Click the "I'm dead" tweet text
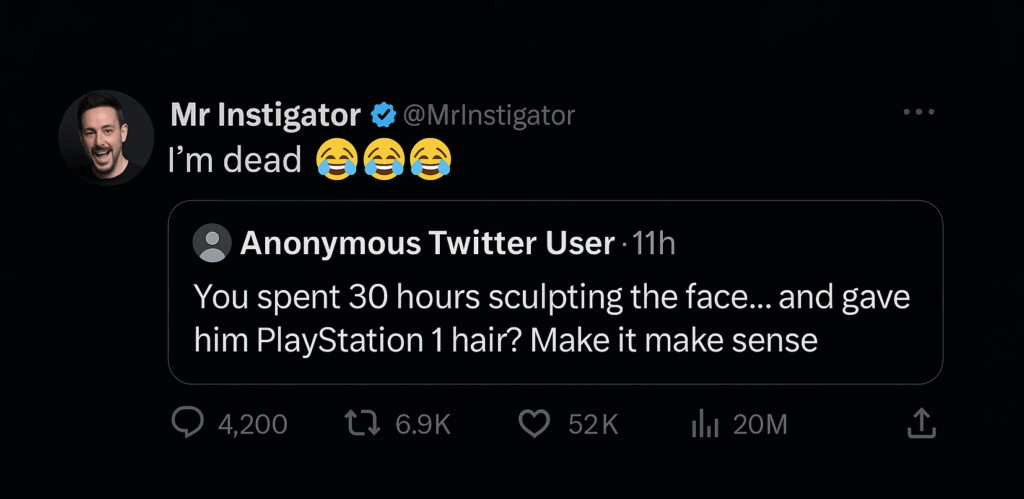1024x499 pixels. point(235,159)
